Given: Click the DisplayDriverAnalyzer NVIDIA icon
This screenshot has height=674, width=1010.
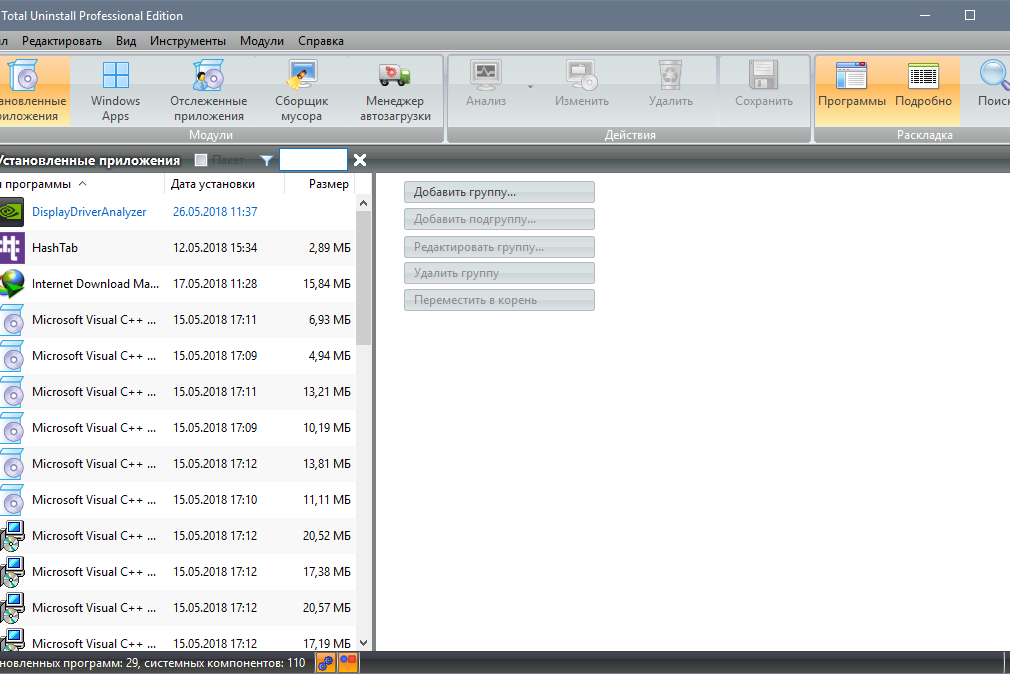Looking at the screenshot, I should click(x=12, y=212).
